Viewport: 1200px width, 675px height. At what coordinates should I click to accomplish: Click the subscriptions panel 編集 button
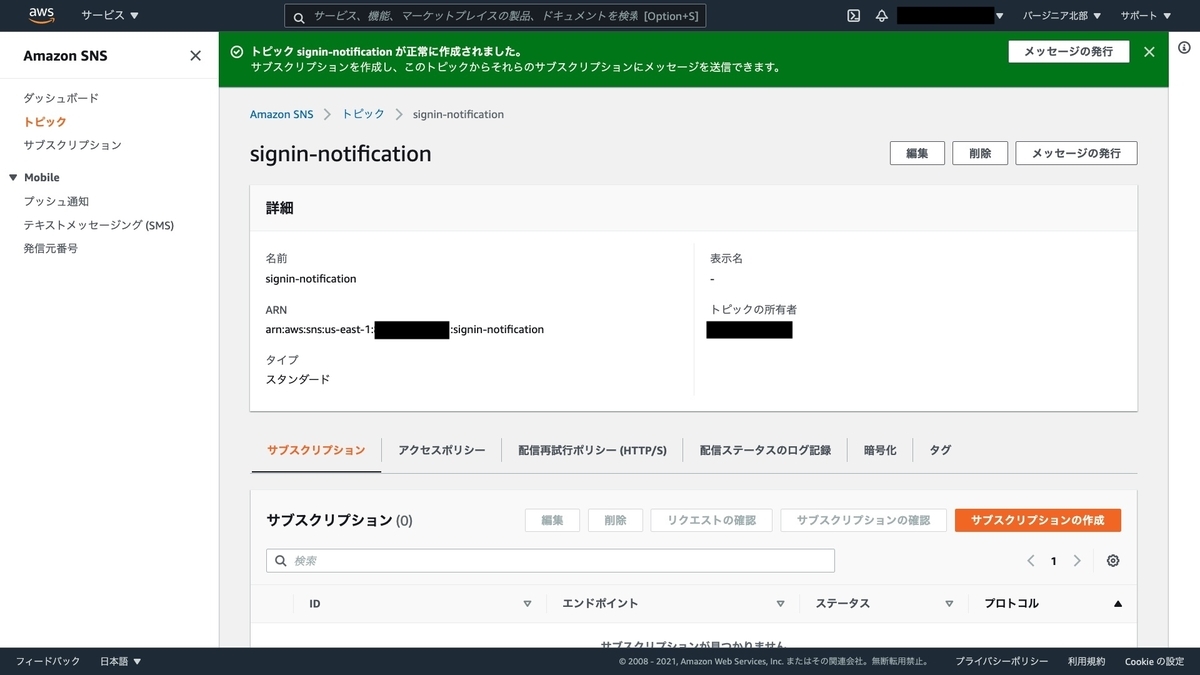(552, 520)
